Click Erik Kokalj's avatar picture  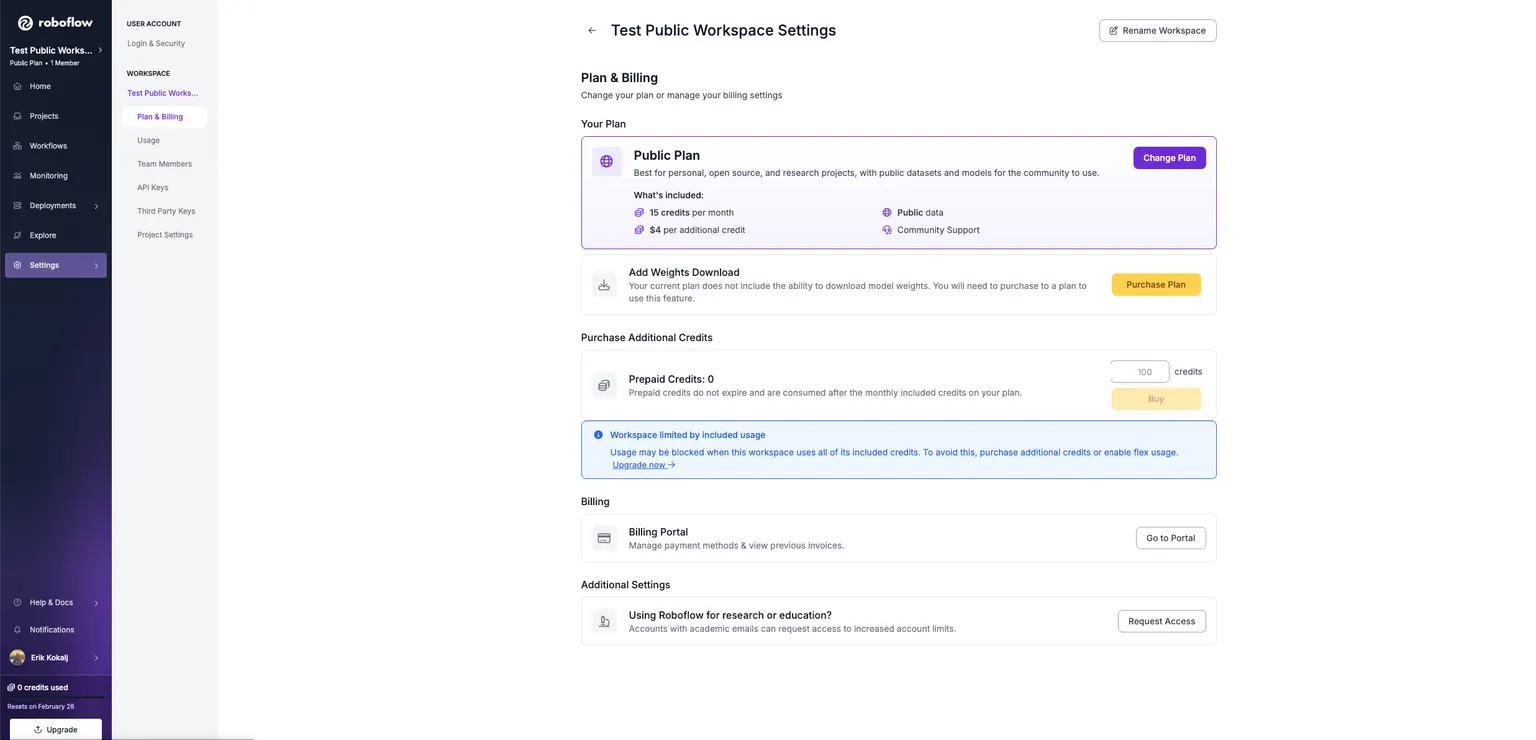coord(17,657)
